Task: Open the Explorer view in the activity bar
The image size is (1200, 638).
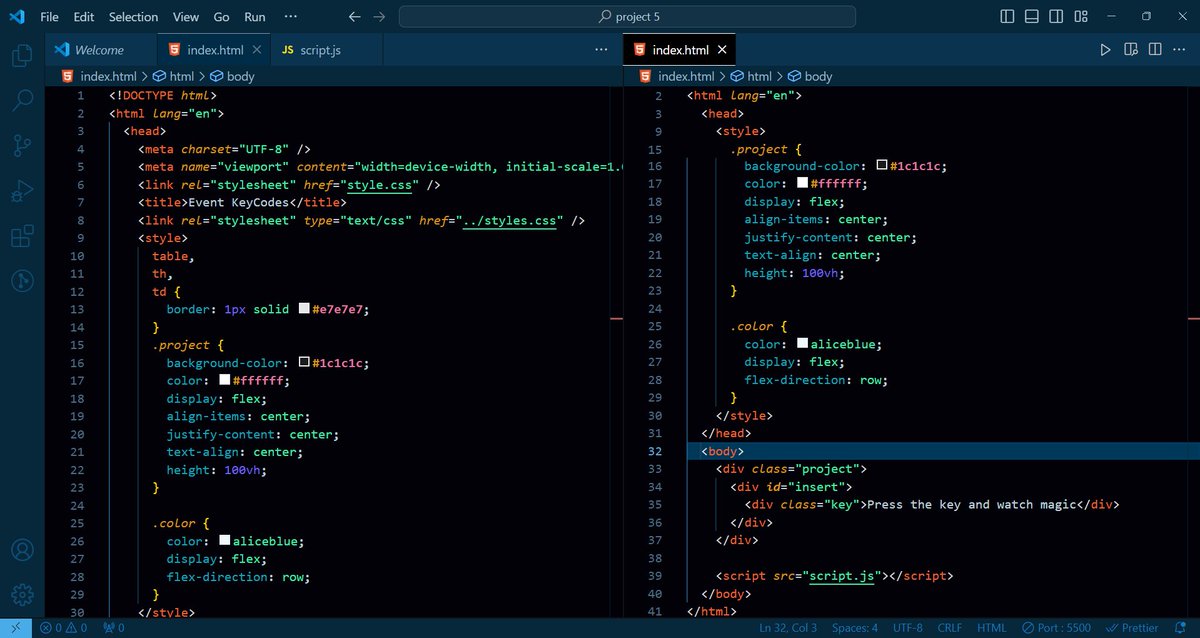Action: coord(22,54)
